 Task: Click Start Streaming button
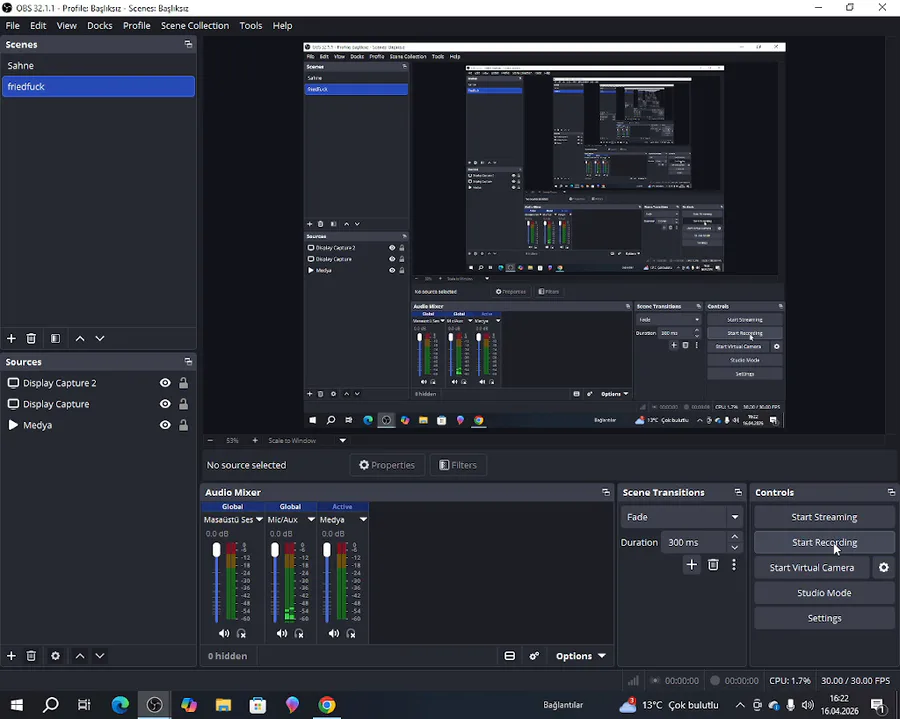pos(824,517)
